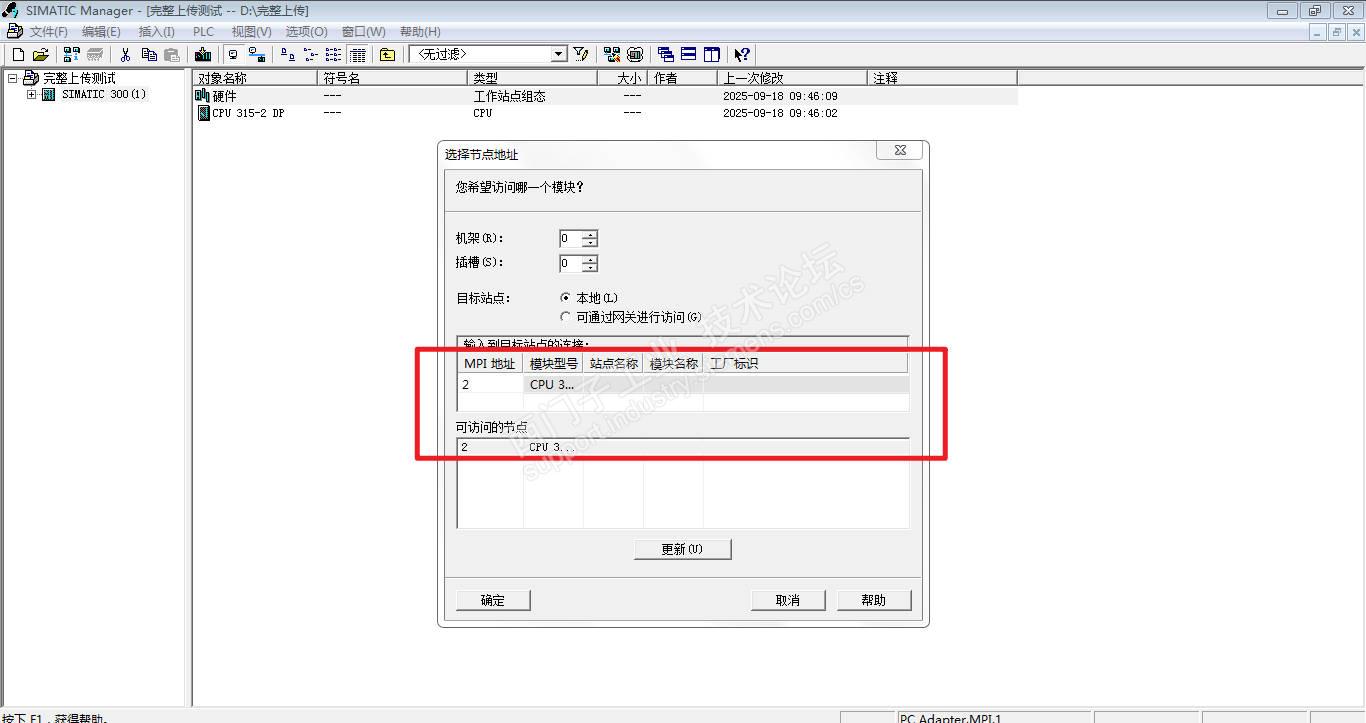
Task: Open the PLC menu
Action: pos(203,32)
